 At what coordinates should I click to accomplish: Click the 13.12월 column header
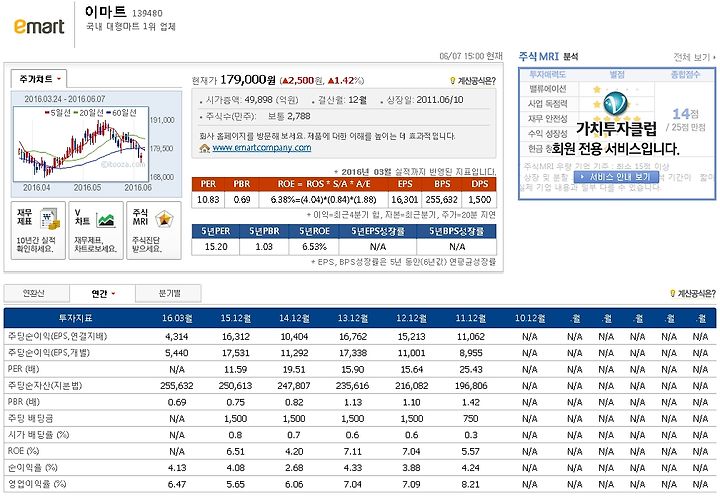coord(353,318)
